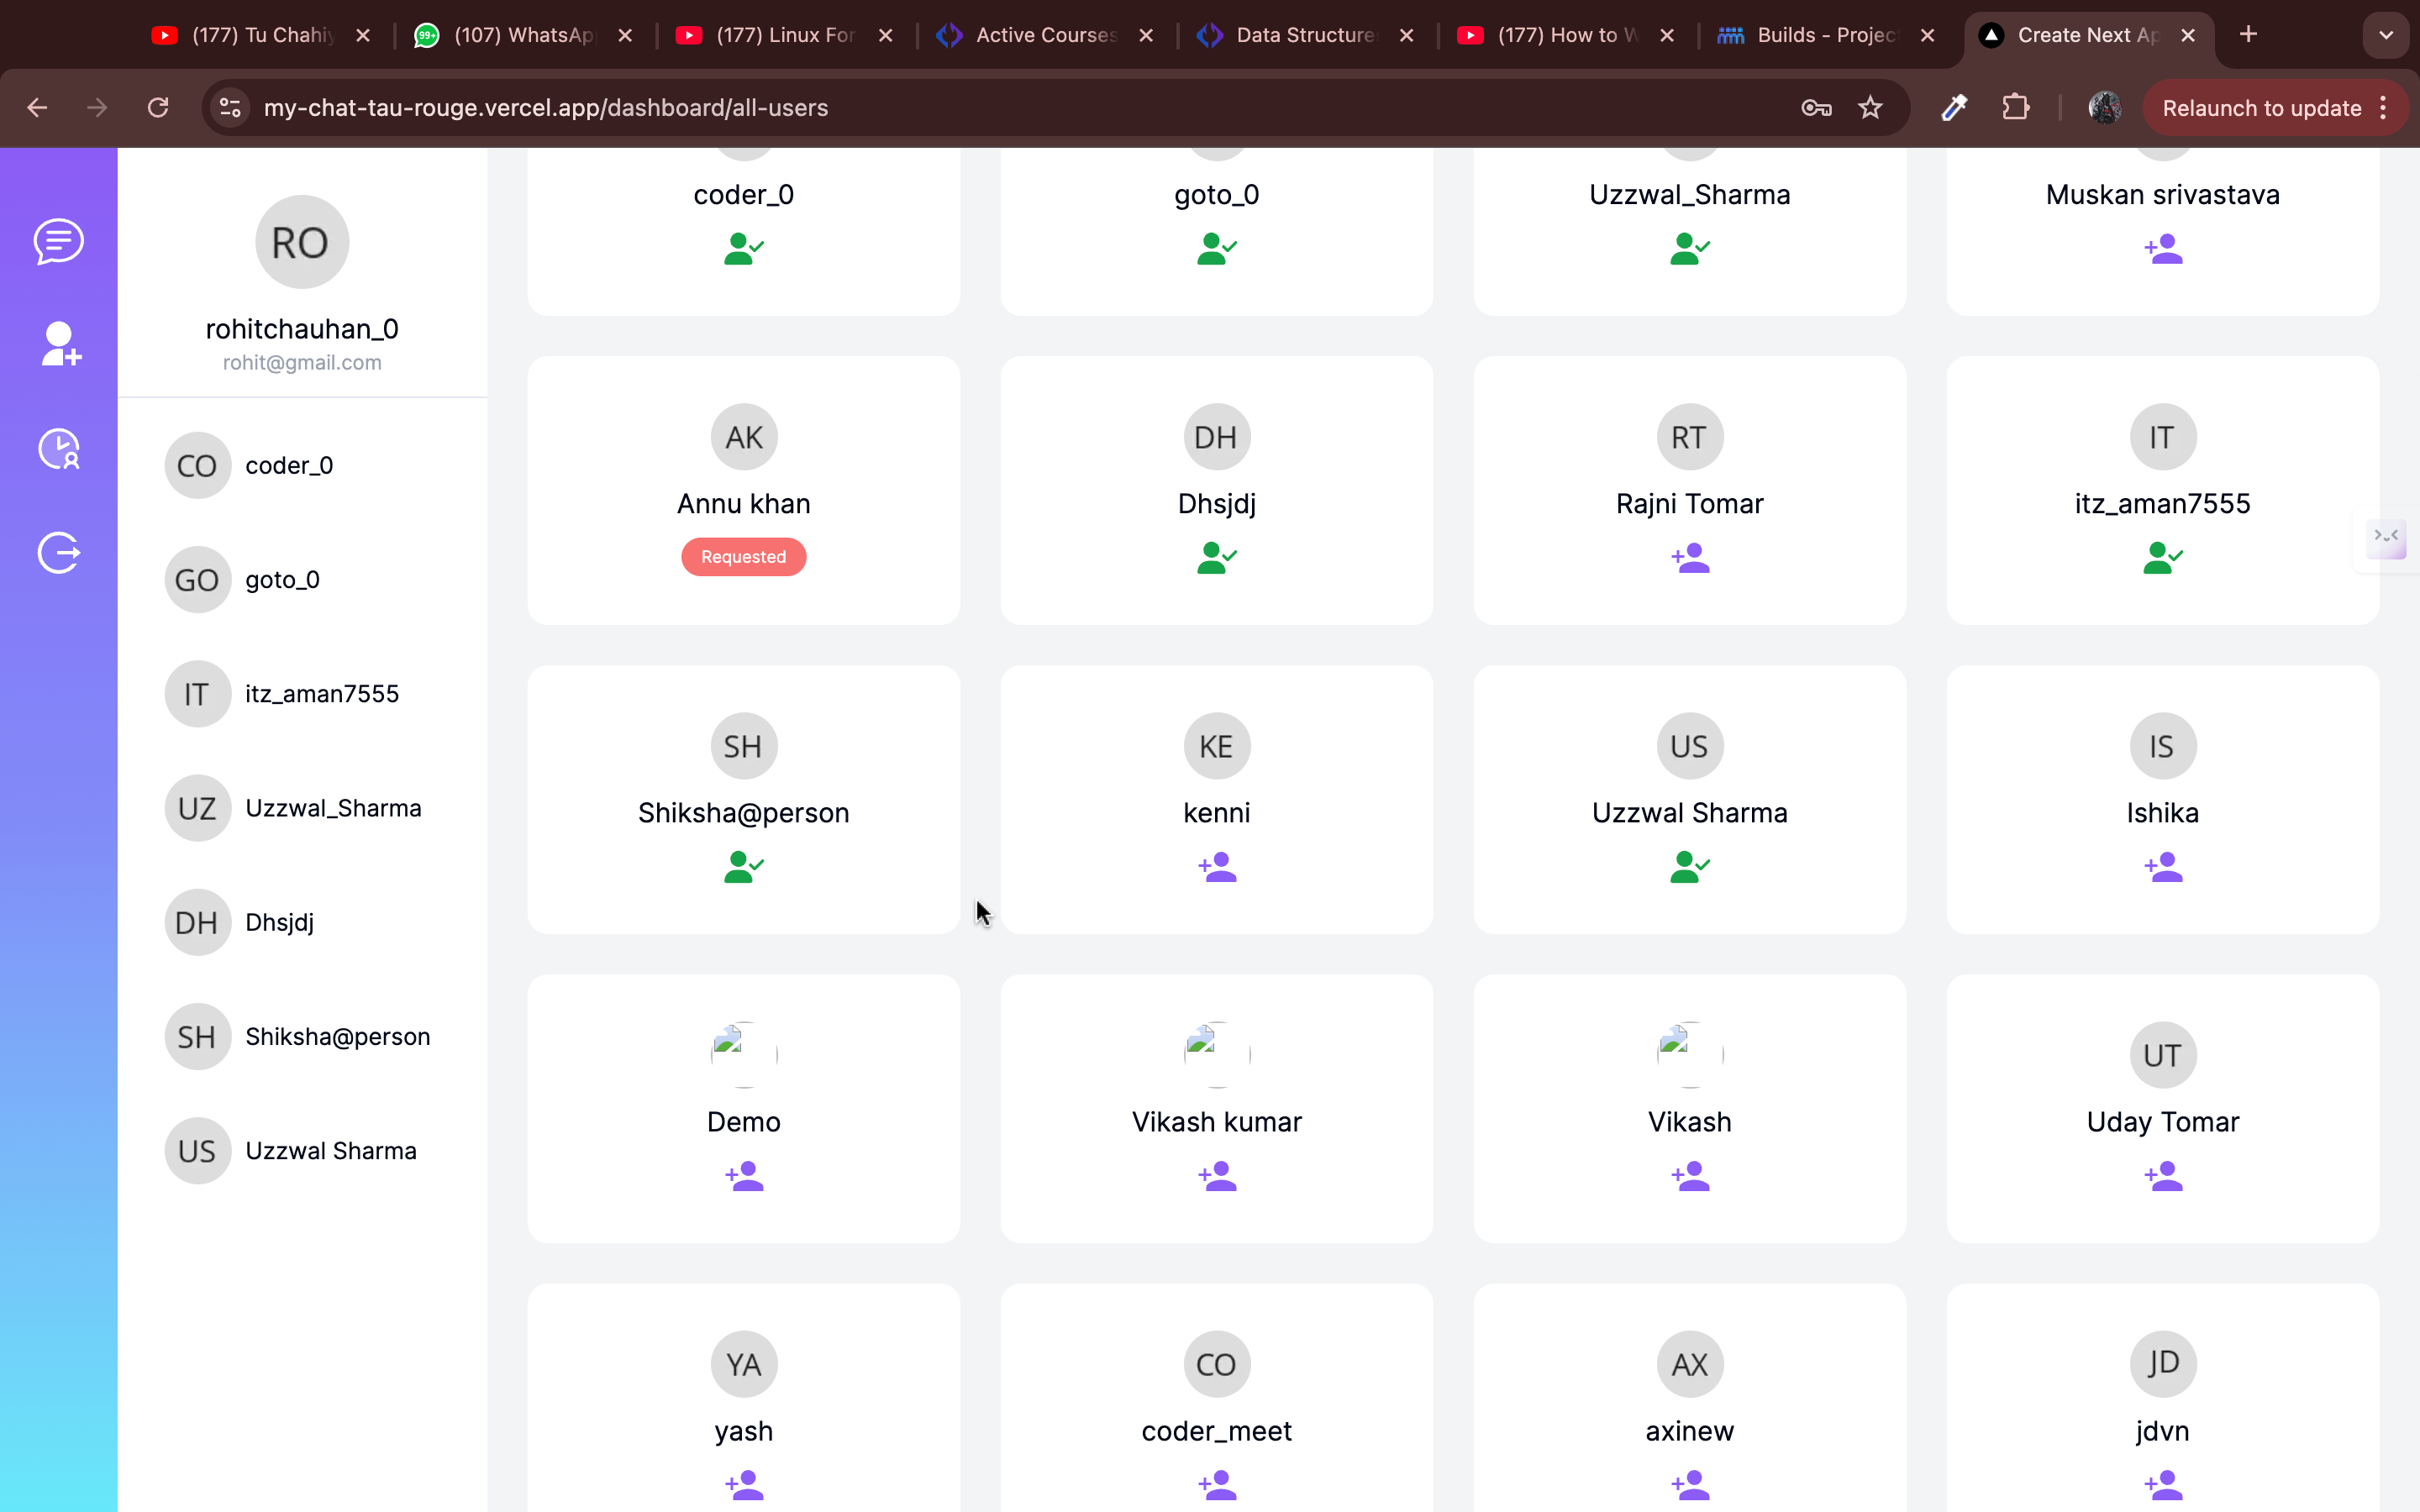2420x1512 pixels.
Task: Click add-friend icon under Ishika
Action: pos(2163,866)
